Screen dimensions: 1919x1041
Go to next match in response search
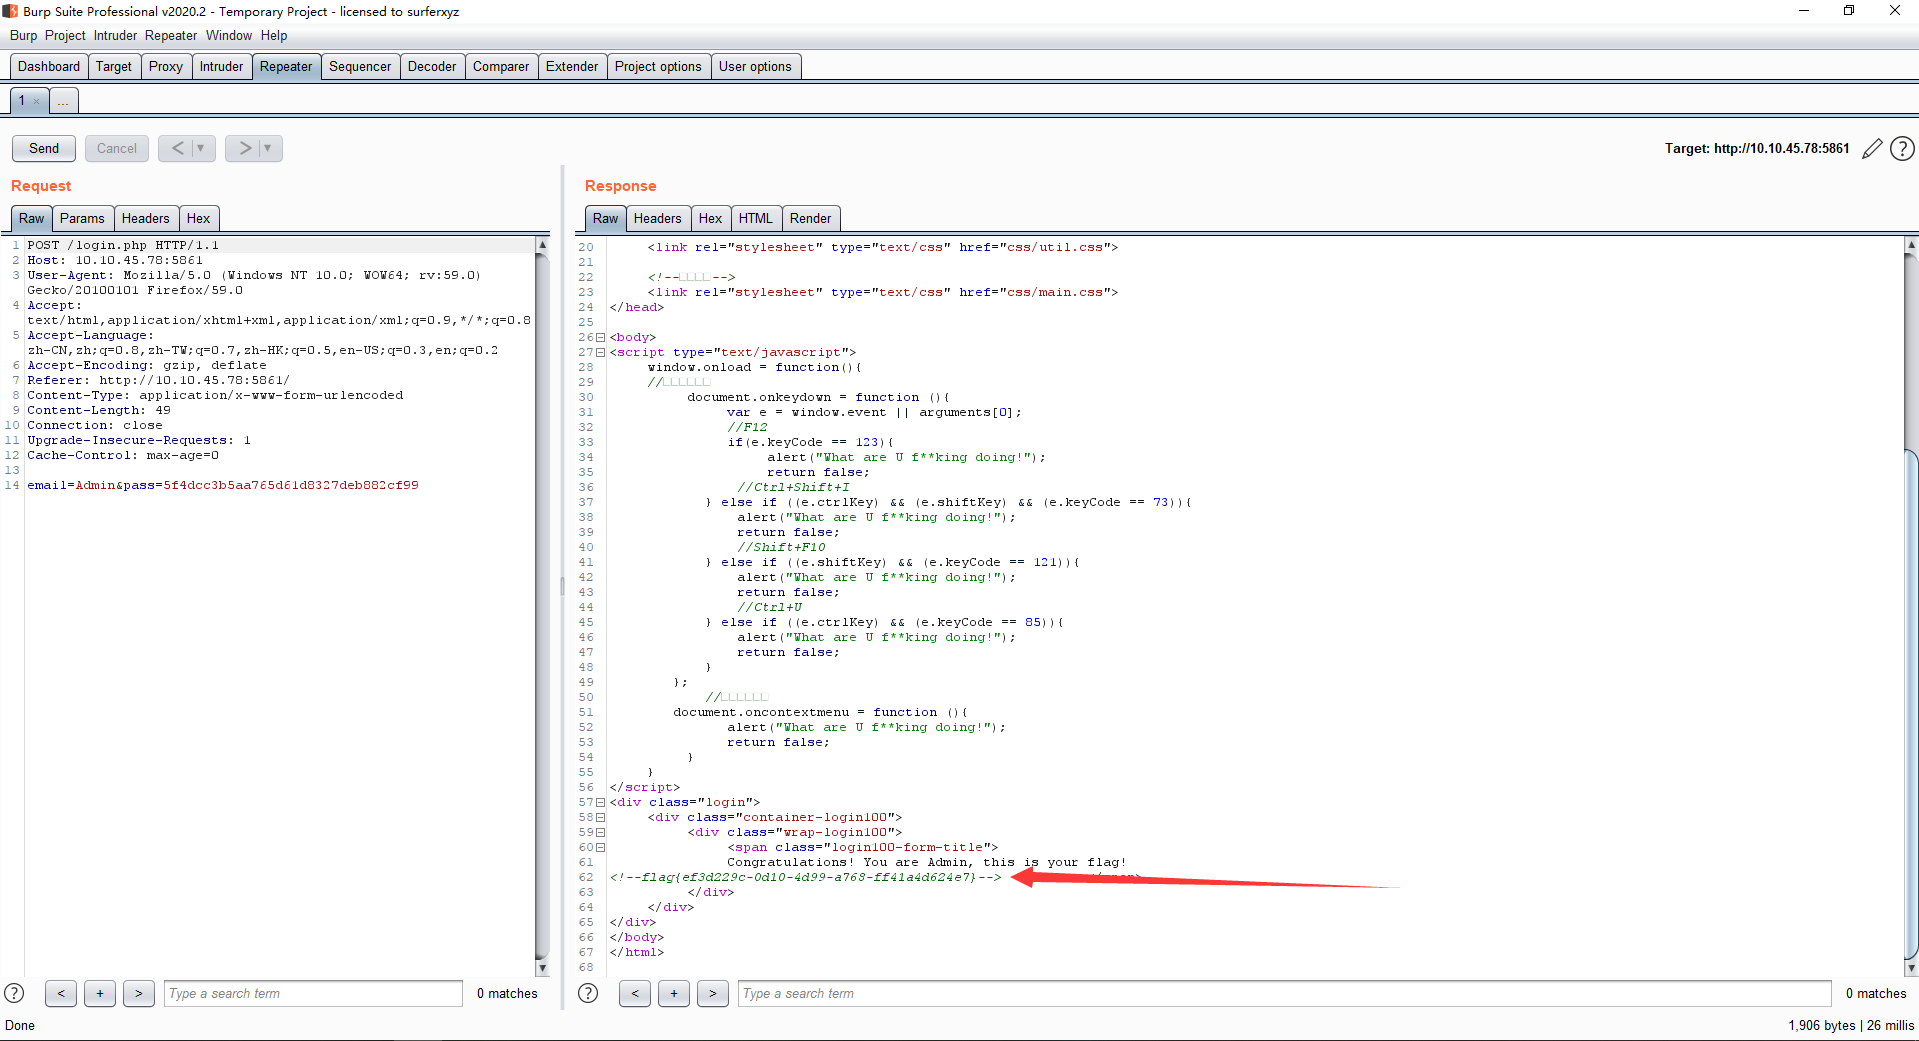coord(713,993)
